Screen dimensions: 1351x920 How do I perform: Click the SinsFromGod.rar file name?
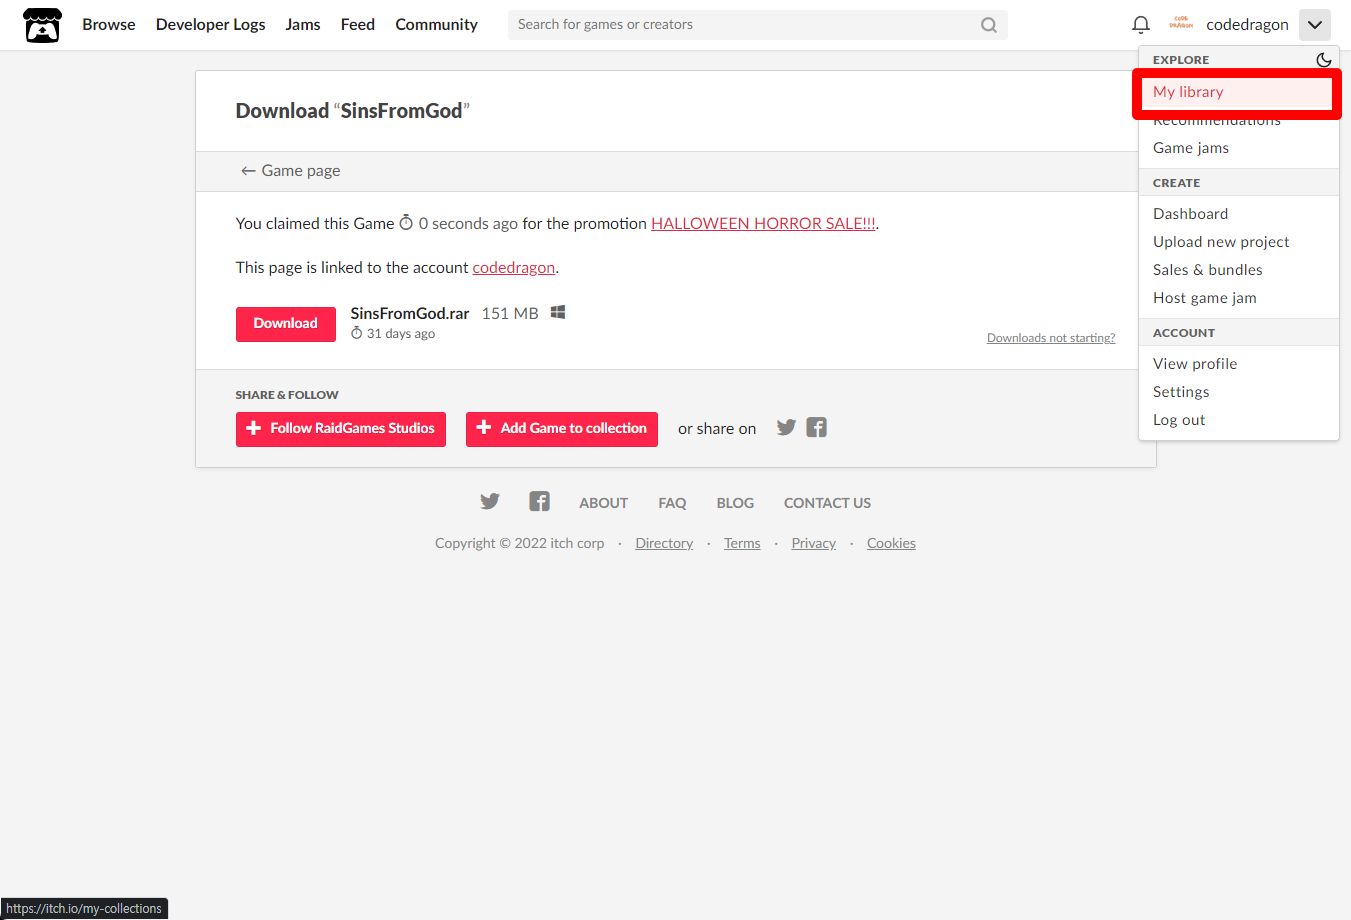[x=410, y=314]
